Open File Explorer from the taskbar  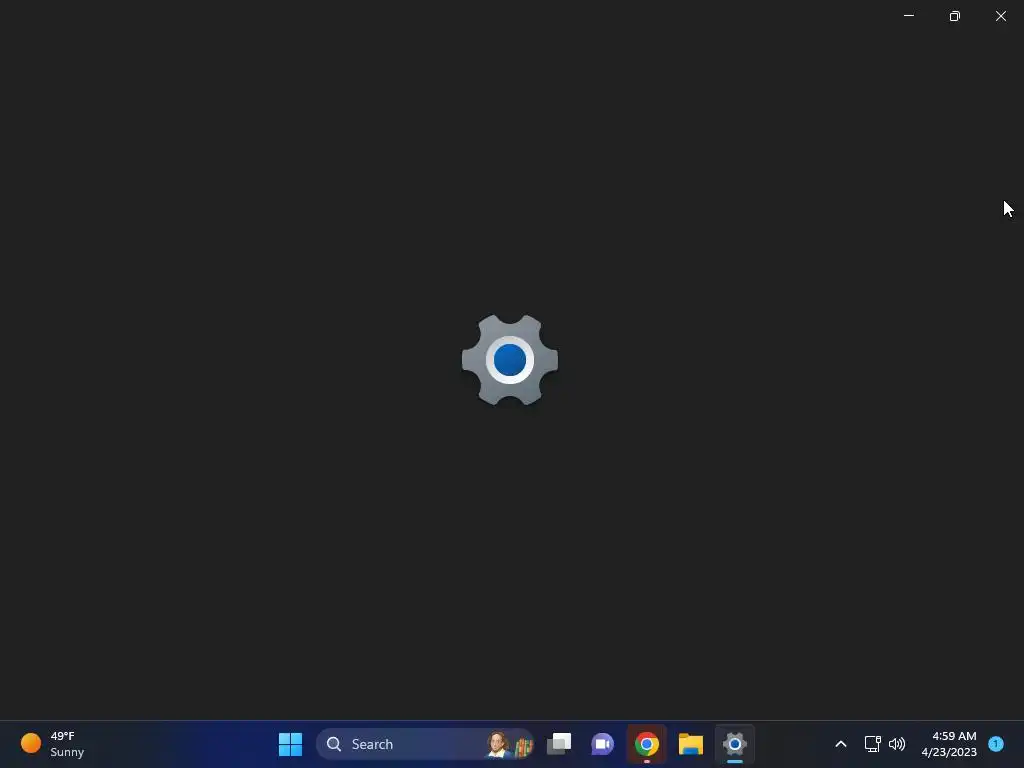point(690,744)
